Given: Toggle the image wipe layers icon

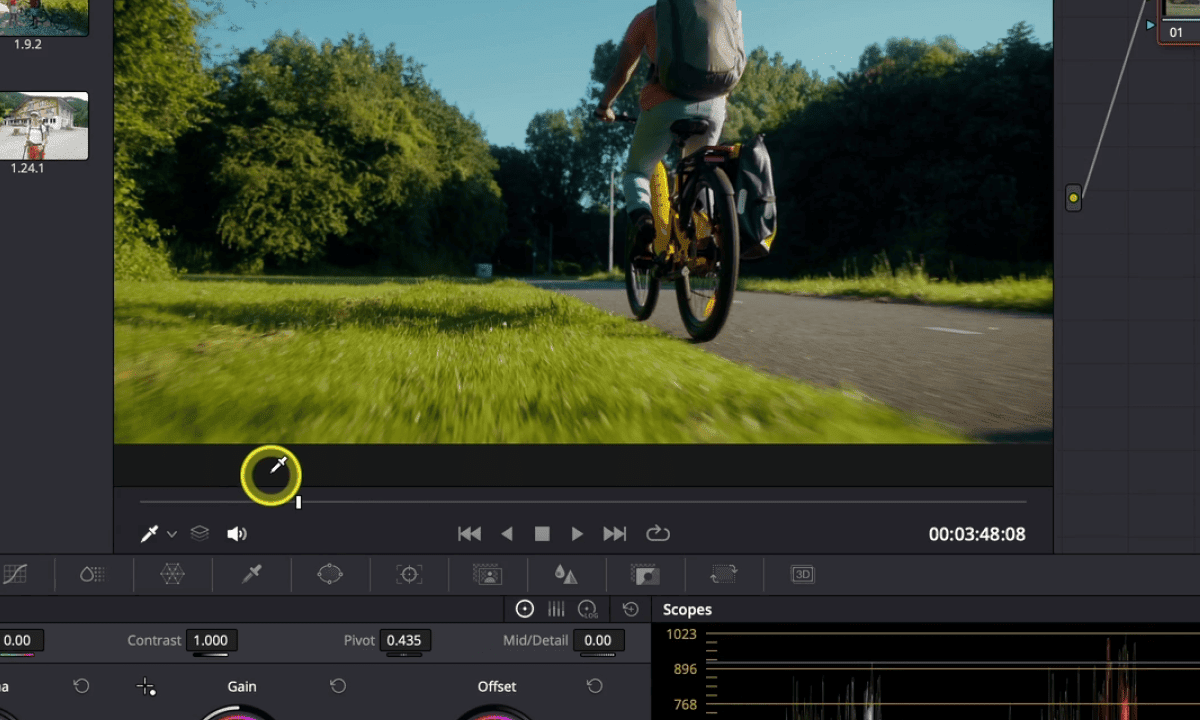Looking at the screenshot, I should click(x=199, y=533).
